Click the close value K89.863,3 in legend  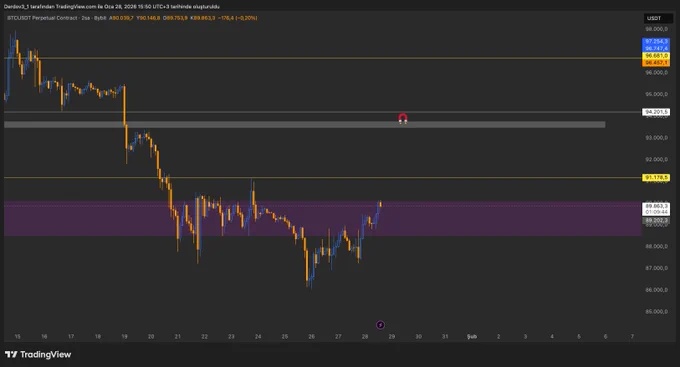pyautogui.click(x=203, y=18)
